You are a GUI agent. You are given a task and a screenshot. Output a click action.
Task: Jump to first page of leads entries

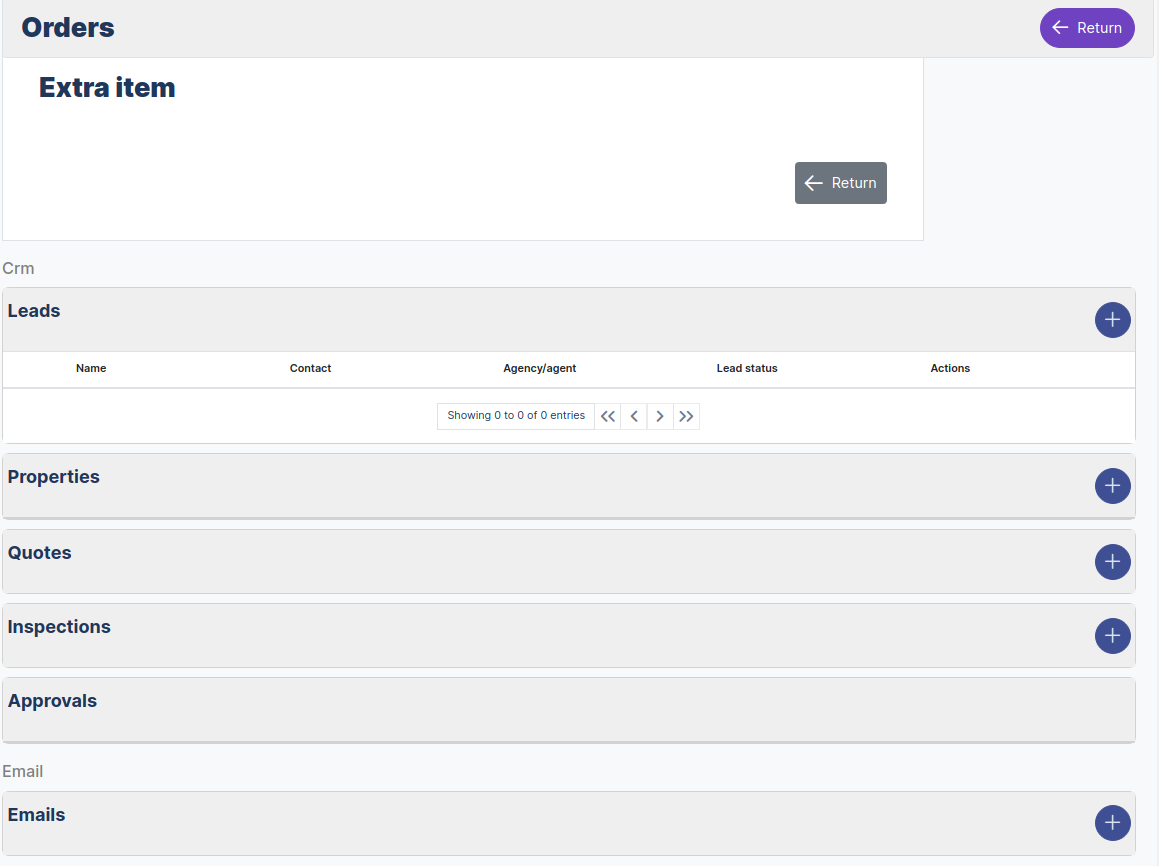coord(608,416)
